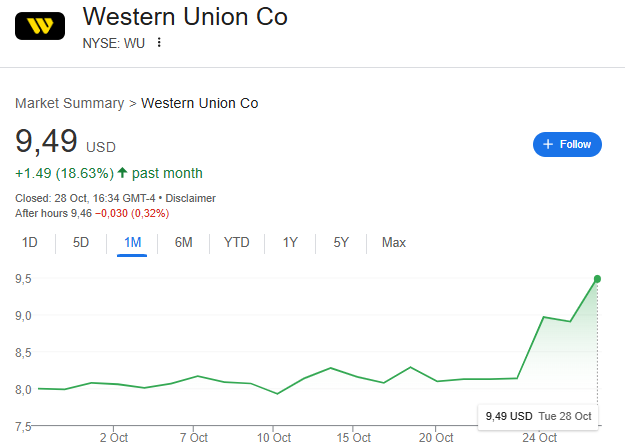Select the 1M time range tab
Image resolution: width=625 pixels, height=445 pixels.
(132, 242)
